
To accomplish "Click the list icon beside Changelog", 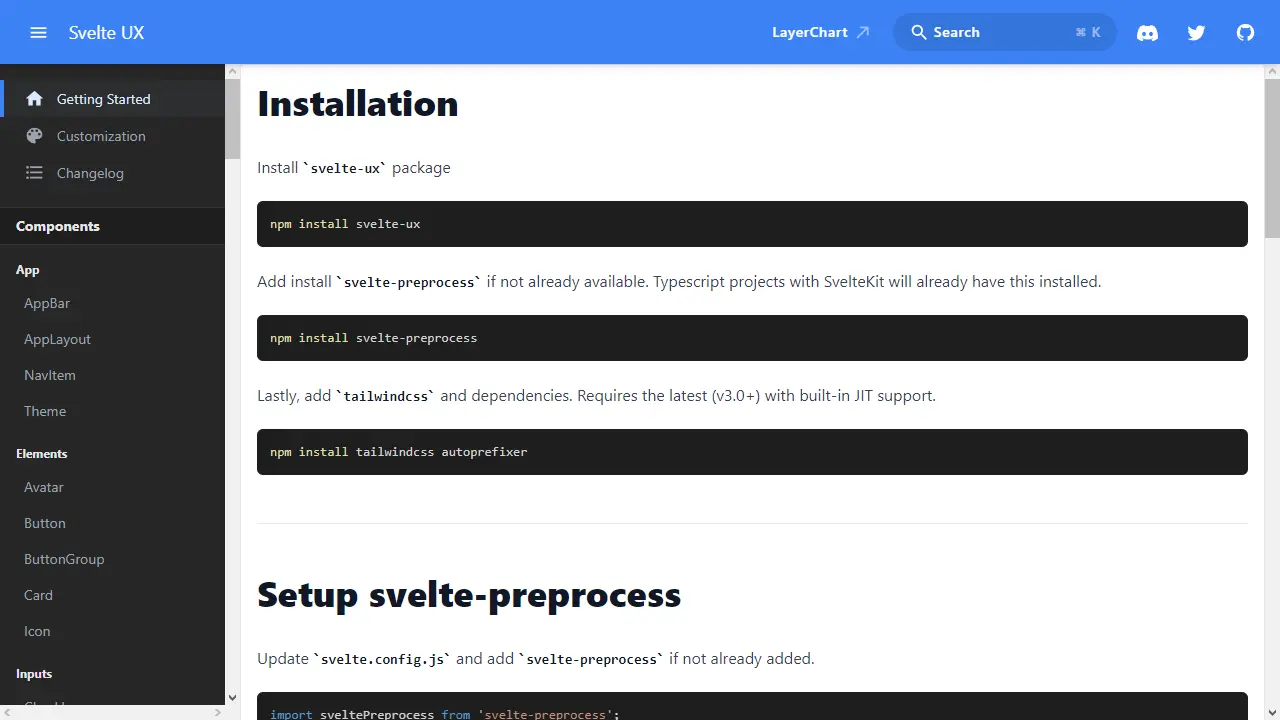I will pos(34,173).
